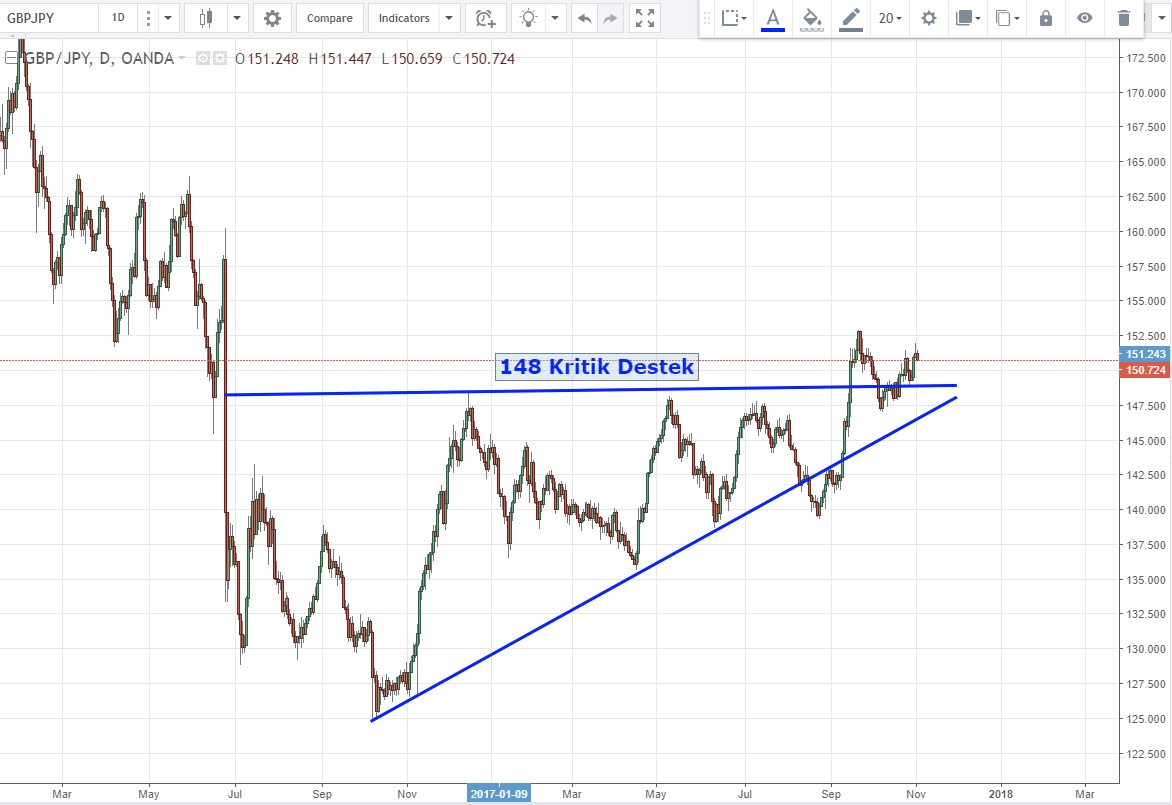Delete the selected drawing with trash icon

[x=1123, y=18]
